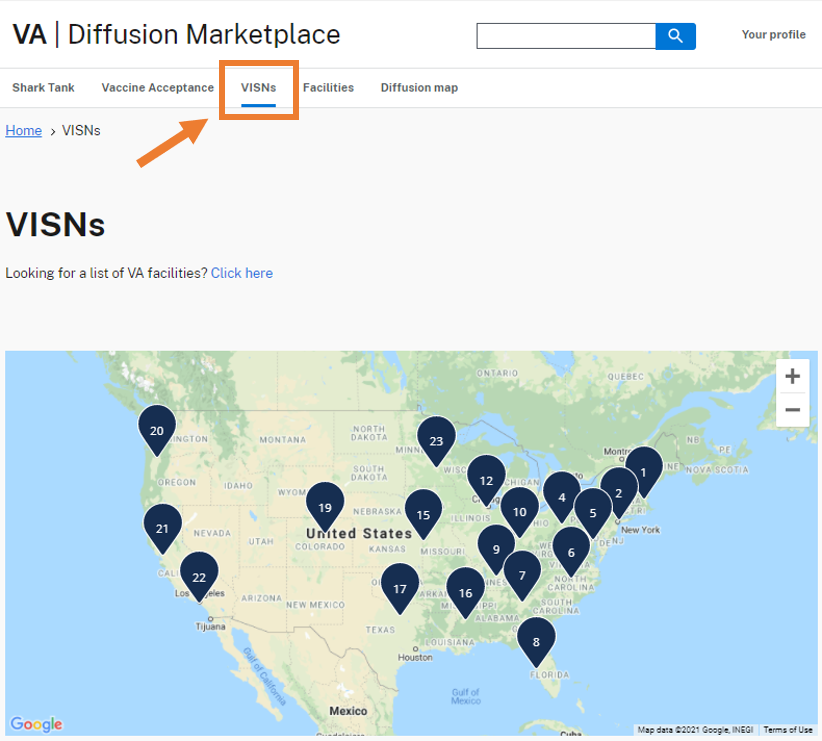Open VA Diffusion Marketplace home logo
This screenshot has height=741, width=822.
[177, 35]
